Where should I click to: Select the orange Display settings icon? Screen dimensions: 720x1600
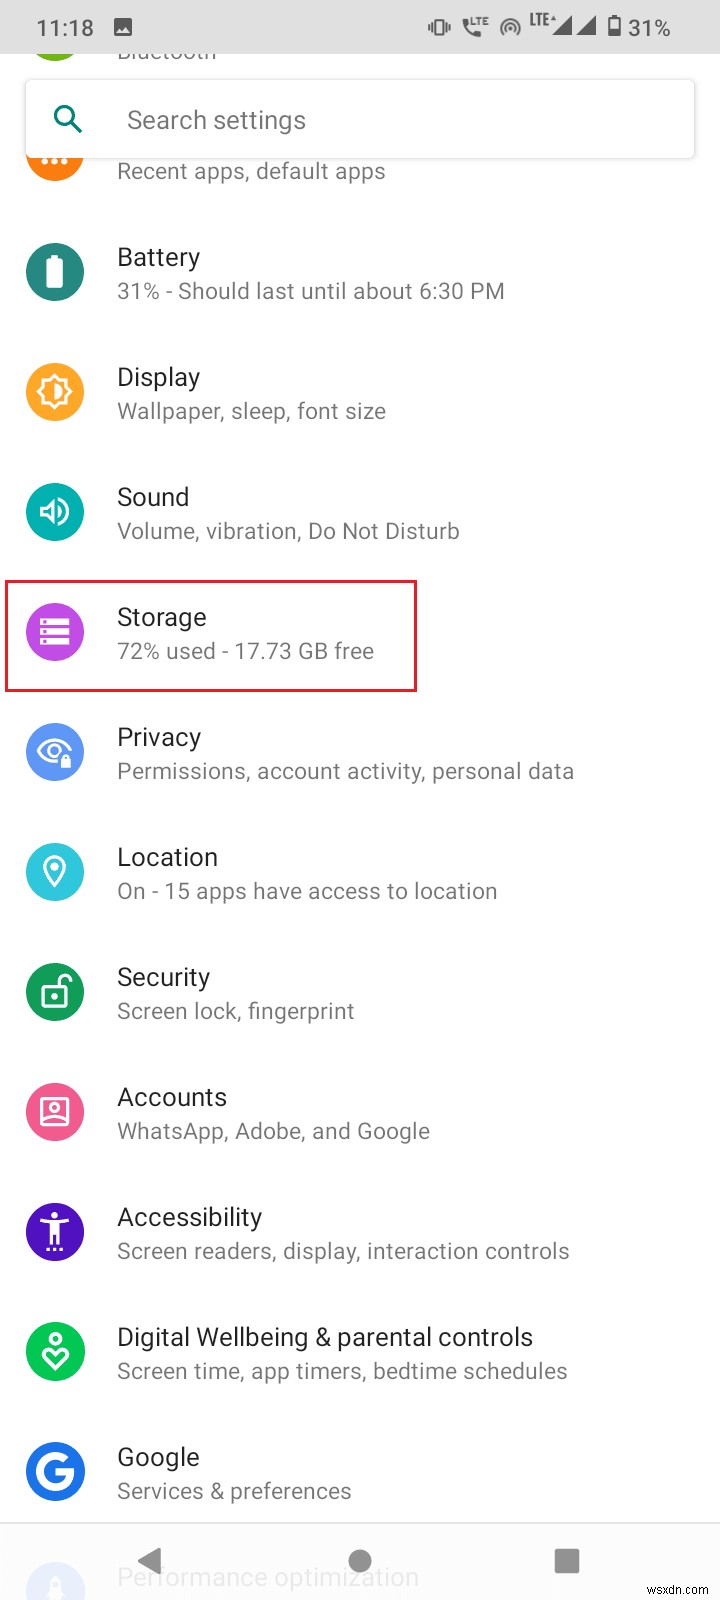(55, 392)
